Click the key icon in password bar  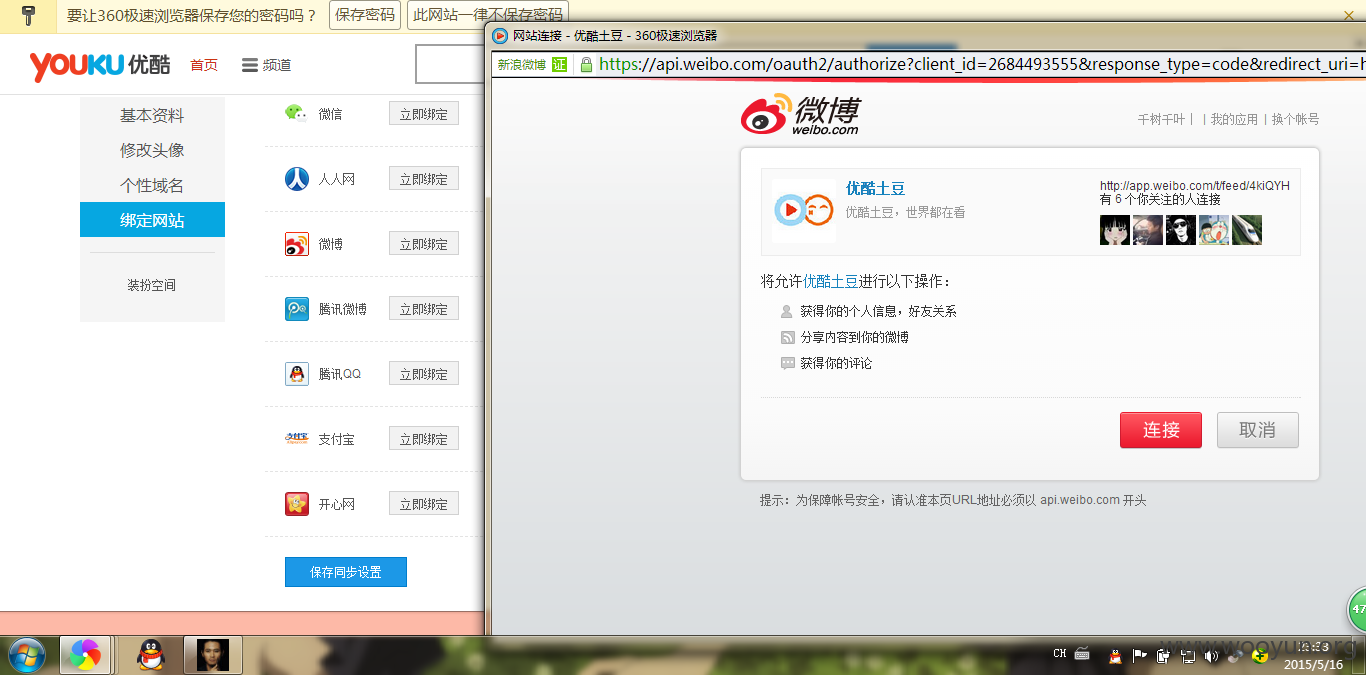point(28,15)
